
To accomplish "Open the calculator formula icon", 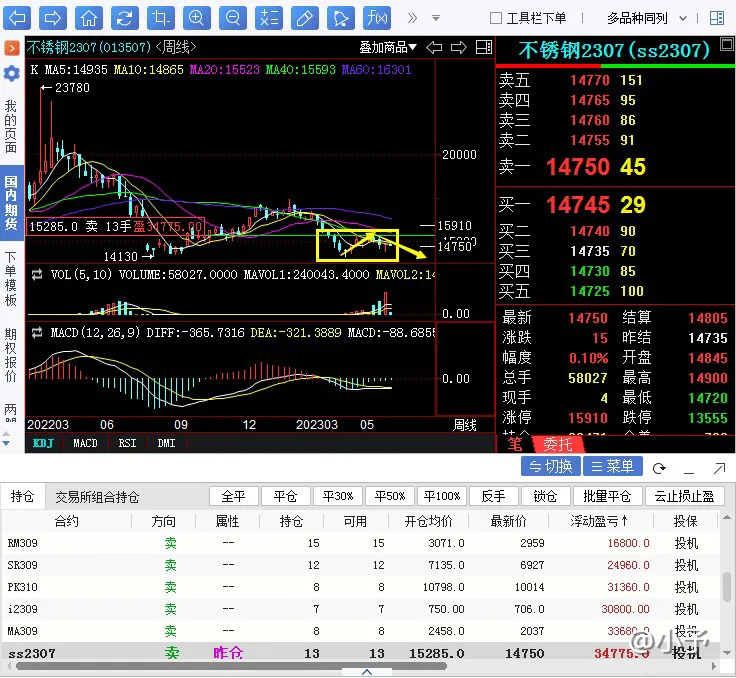I will (269, 18).
